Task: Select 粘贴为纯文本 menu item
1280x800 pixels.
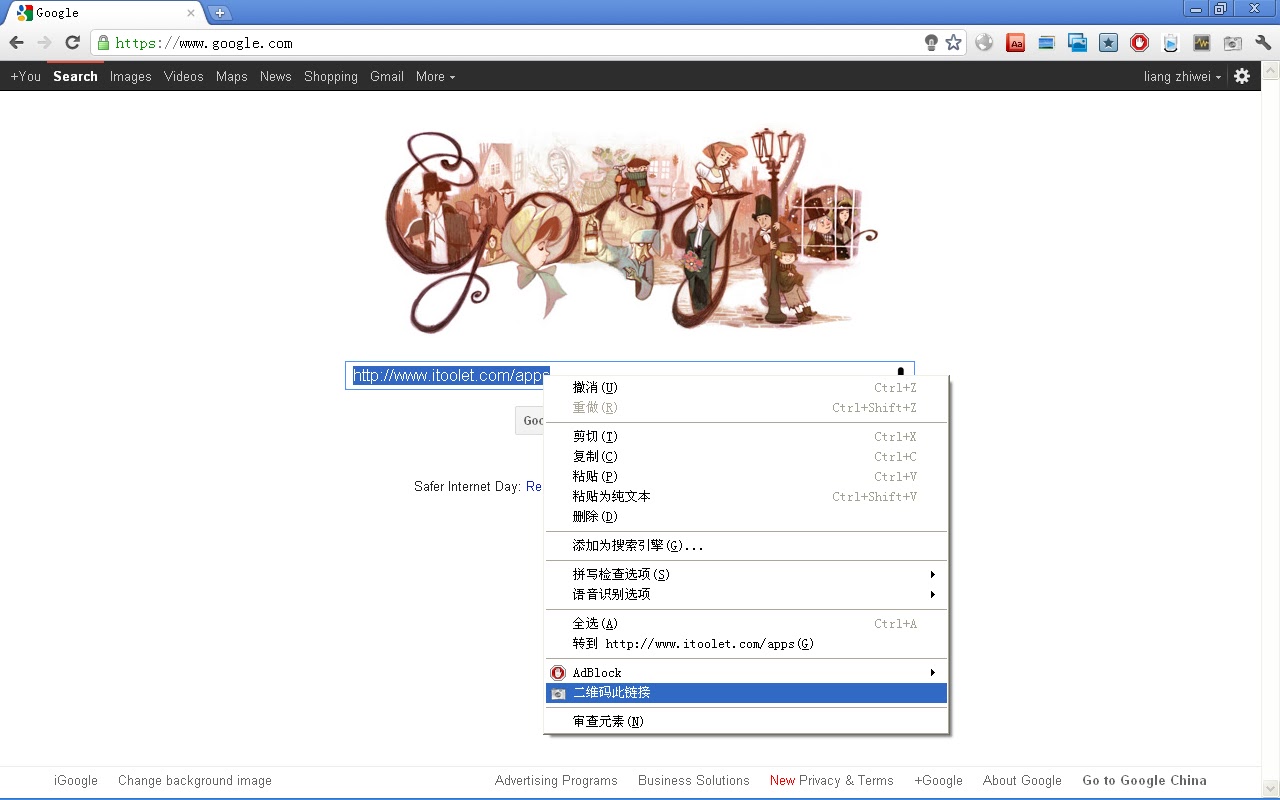Action: click(746, 496)
